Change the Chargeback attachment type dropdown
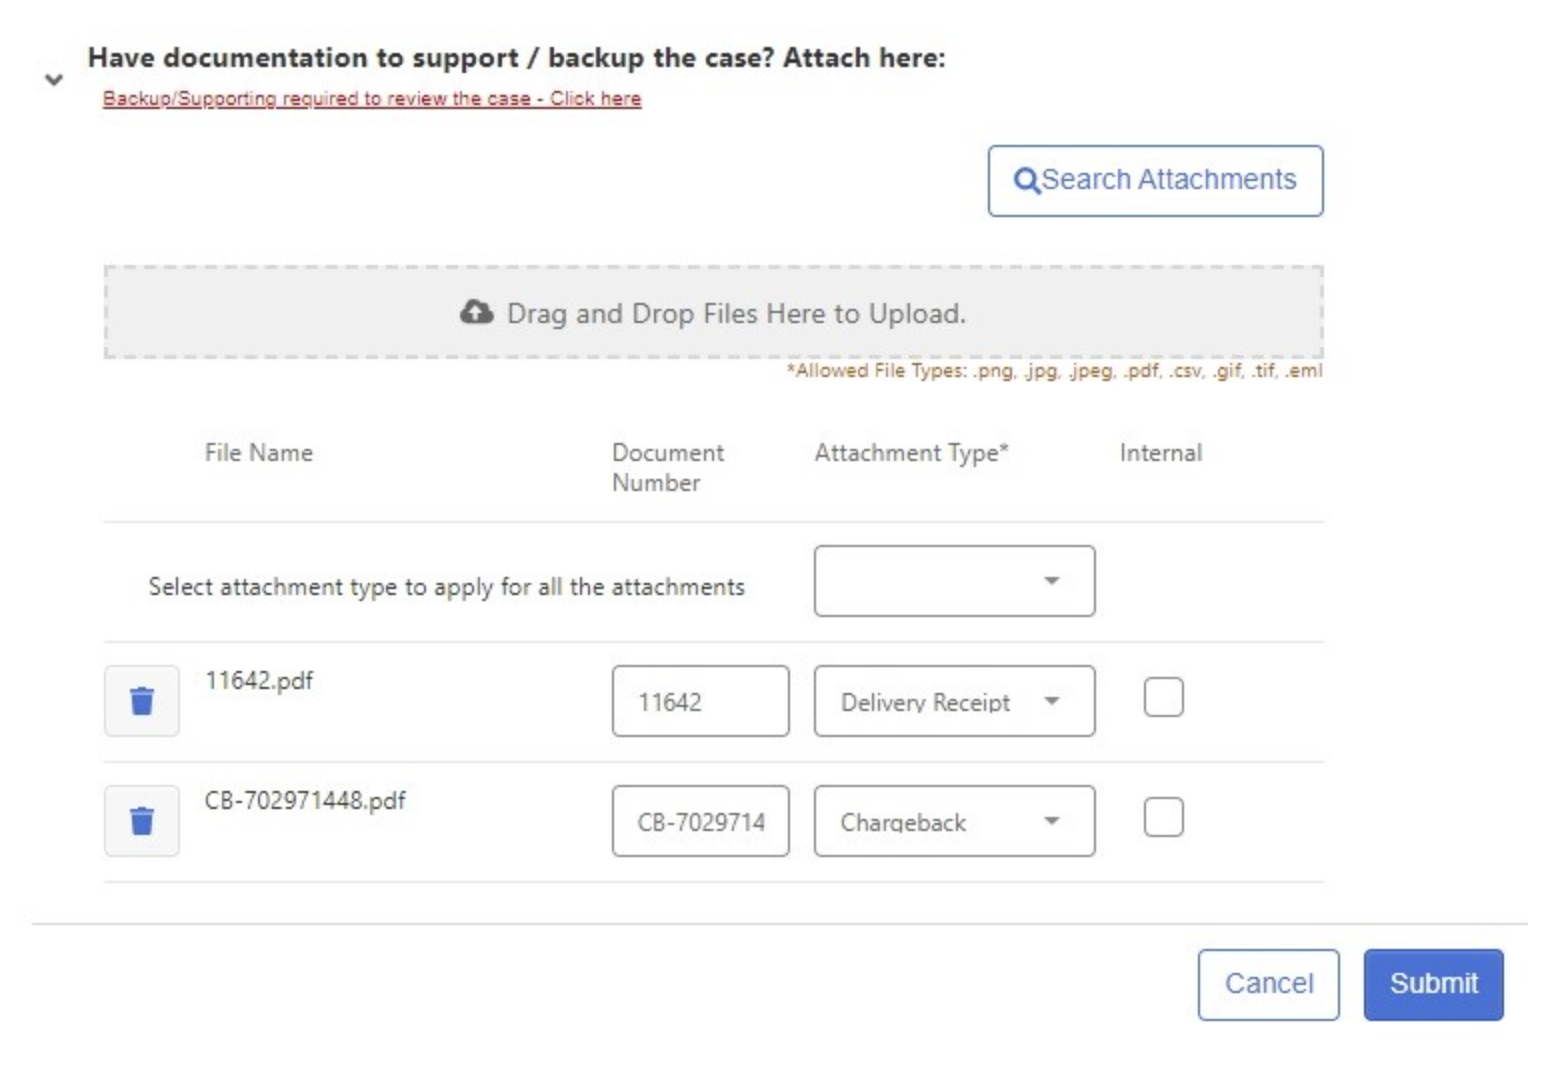 (x=954, y=821)
